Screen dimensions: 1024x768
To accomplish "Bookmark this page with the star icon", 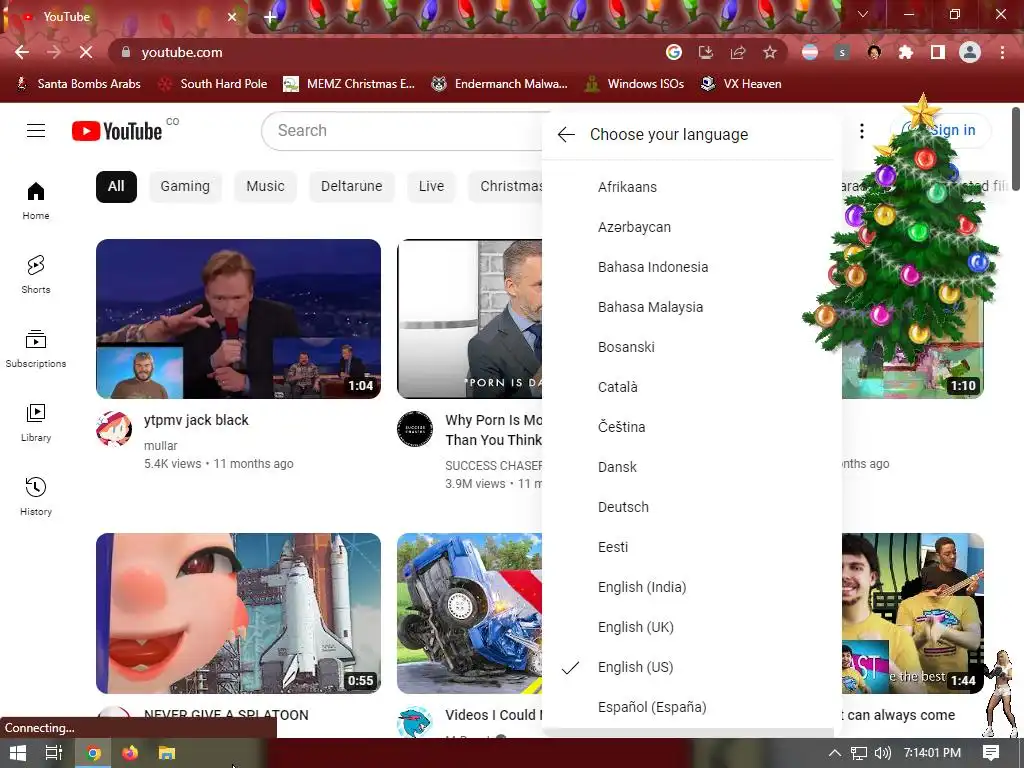I will [x=770, y=52].
